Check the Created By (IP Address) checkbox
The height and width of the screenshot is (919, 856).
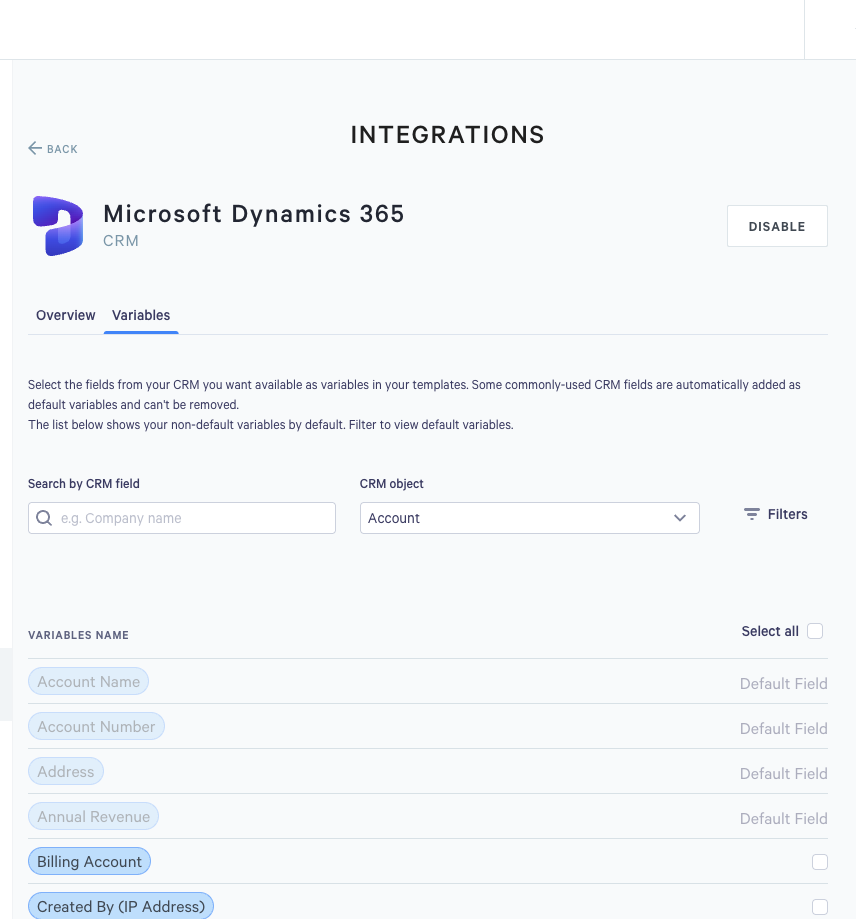click(820, 907)
